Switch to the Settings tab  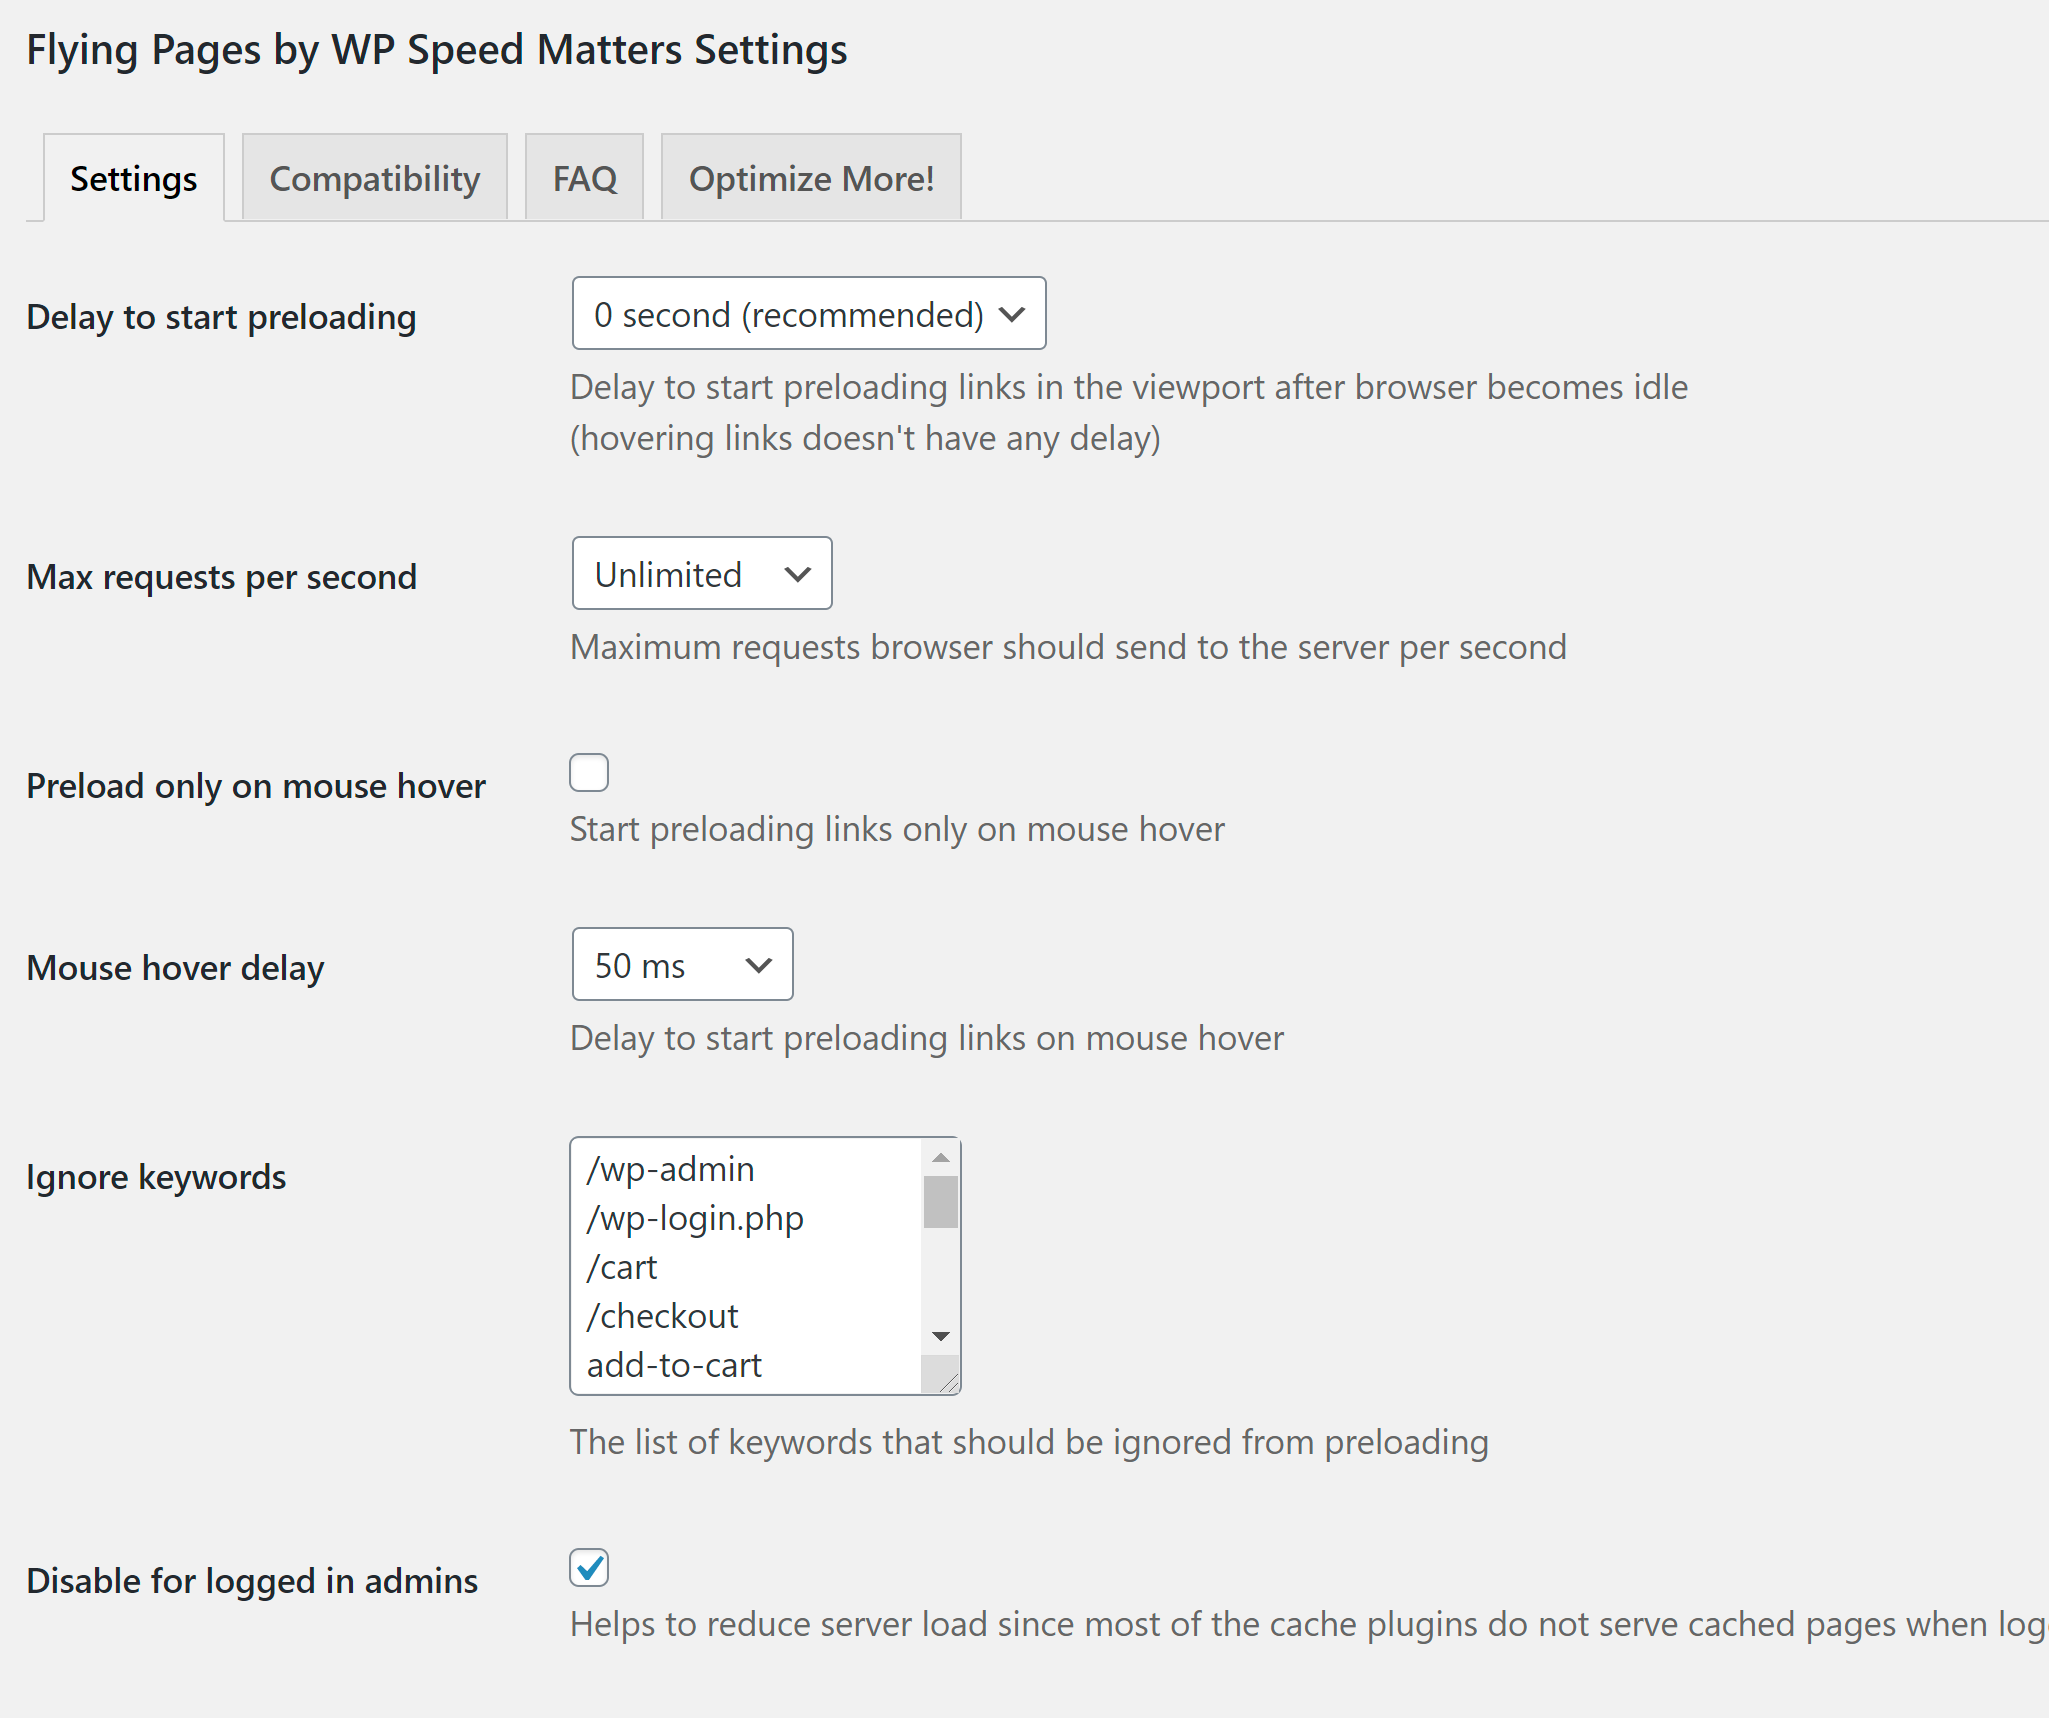133,179
